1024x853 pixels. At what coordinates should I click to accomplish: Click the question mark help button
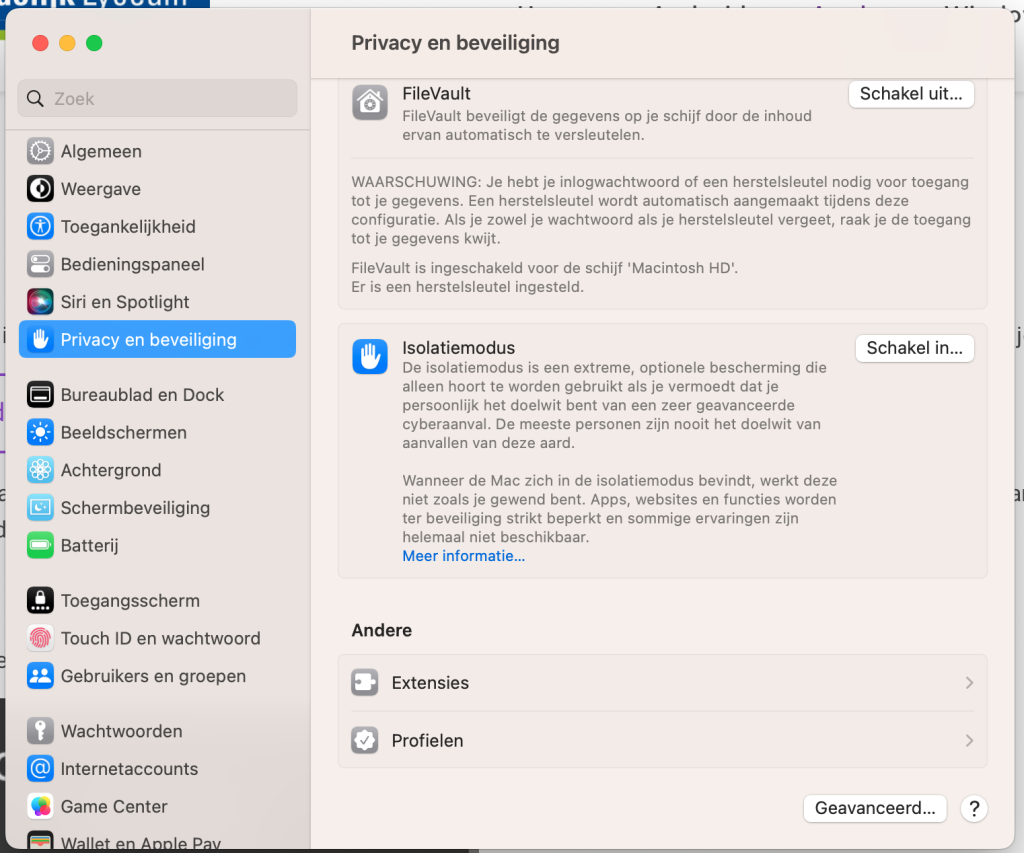(x=973, y=808)
